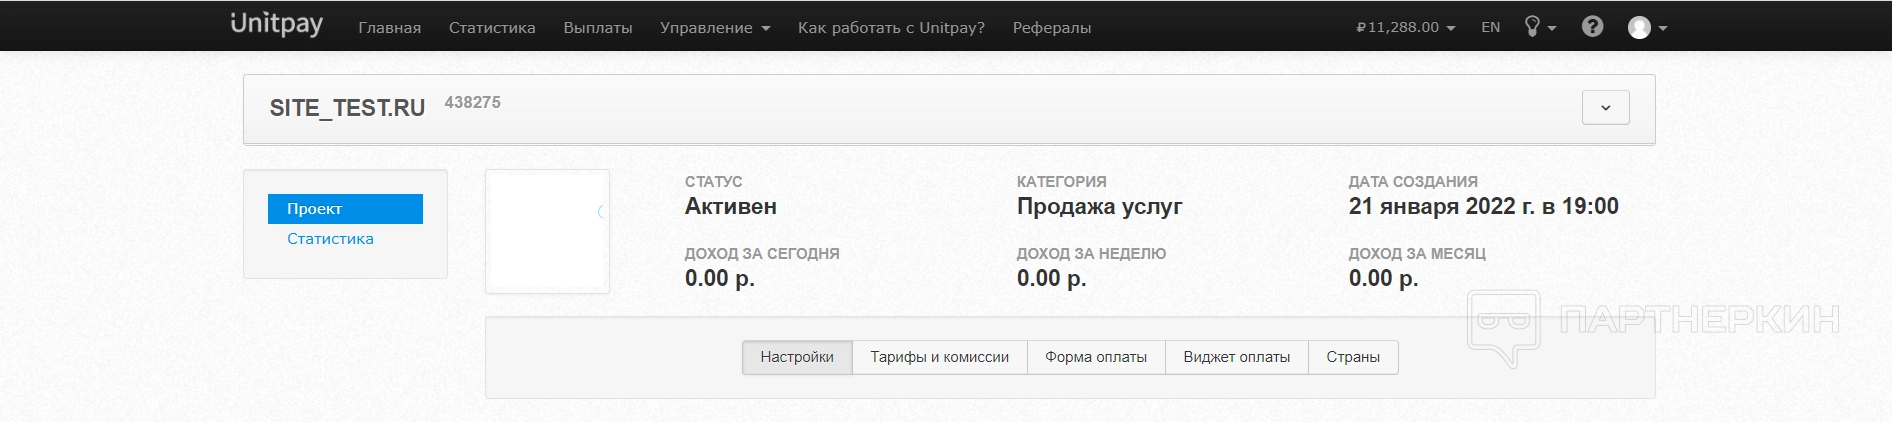
Task: Go to the Рефералы page
Action: tap(1052, 28)
